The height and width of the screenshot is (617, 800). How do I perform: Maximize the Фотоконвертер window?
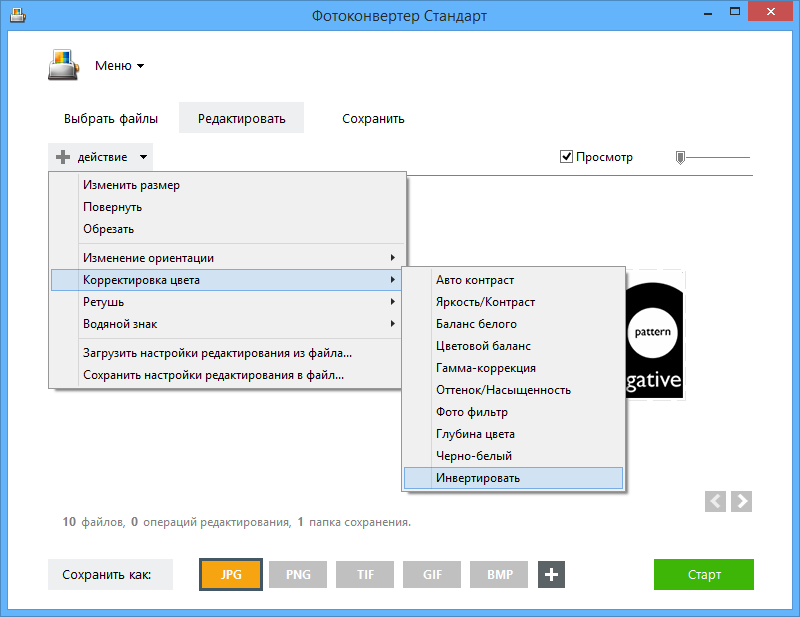click(x=735, y=12)
